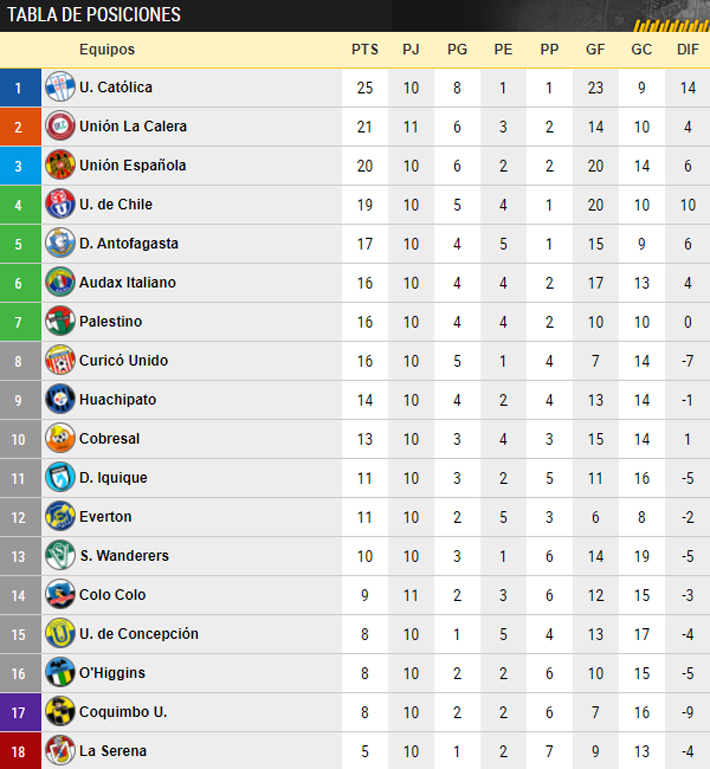710x769 pixels.
Task: Click the U. Católica team crest
Action: [x=60, y=88]
